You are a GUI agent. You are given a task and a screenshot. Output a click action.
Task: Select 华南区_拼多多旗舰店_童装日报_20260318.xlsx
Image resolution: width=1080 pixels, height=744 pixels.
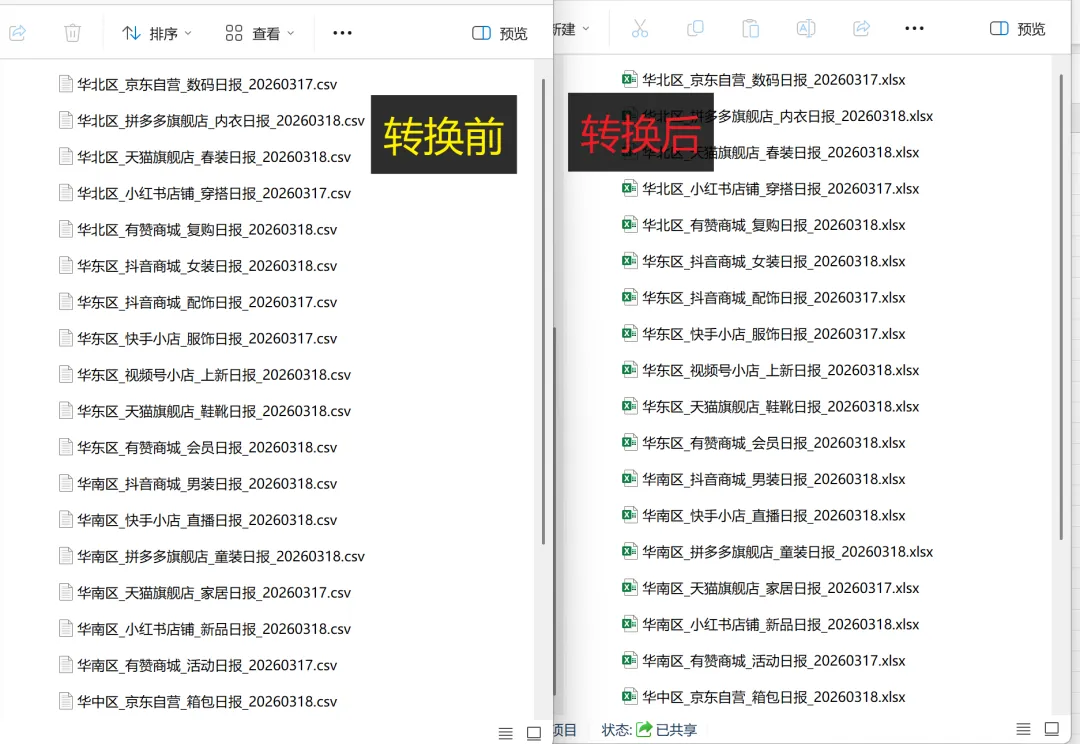tap(778, 552)
